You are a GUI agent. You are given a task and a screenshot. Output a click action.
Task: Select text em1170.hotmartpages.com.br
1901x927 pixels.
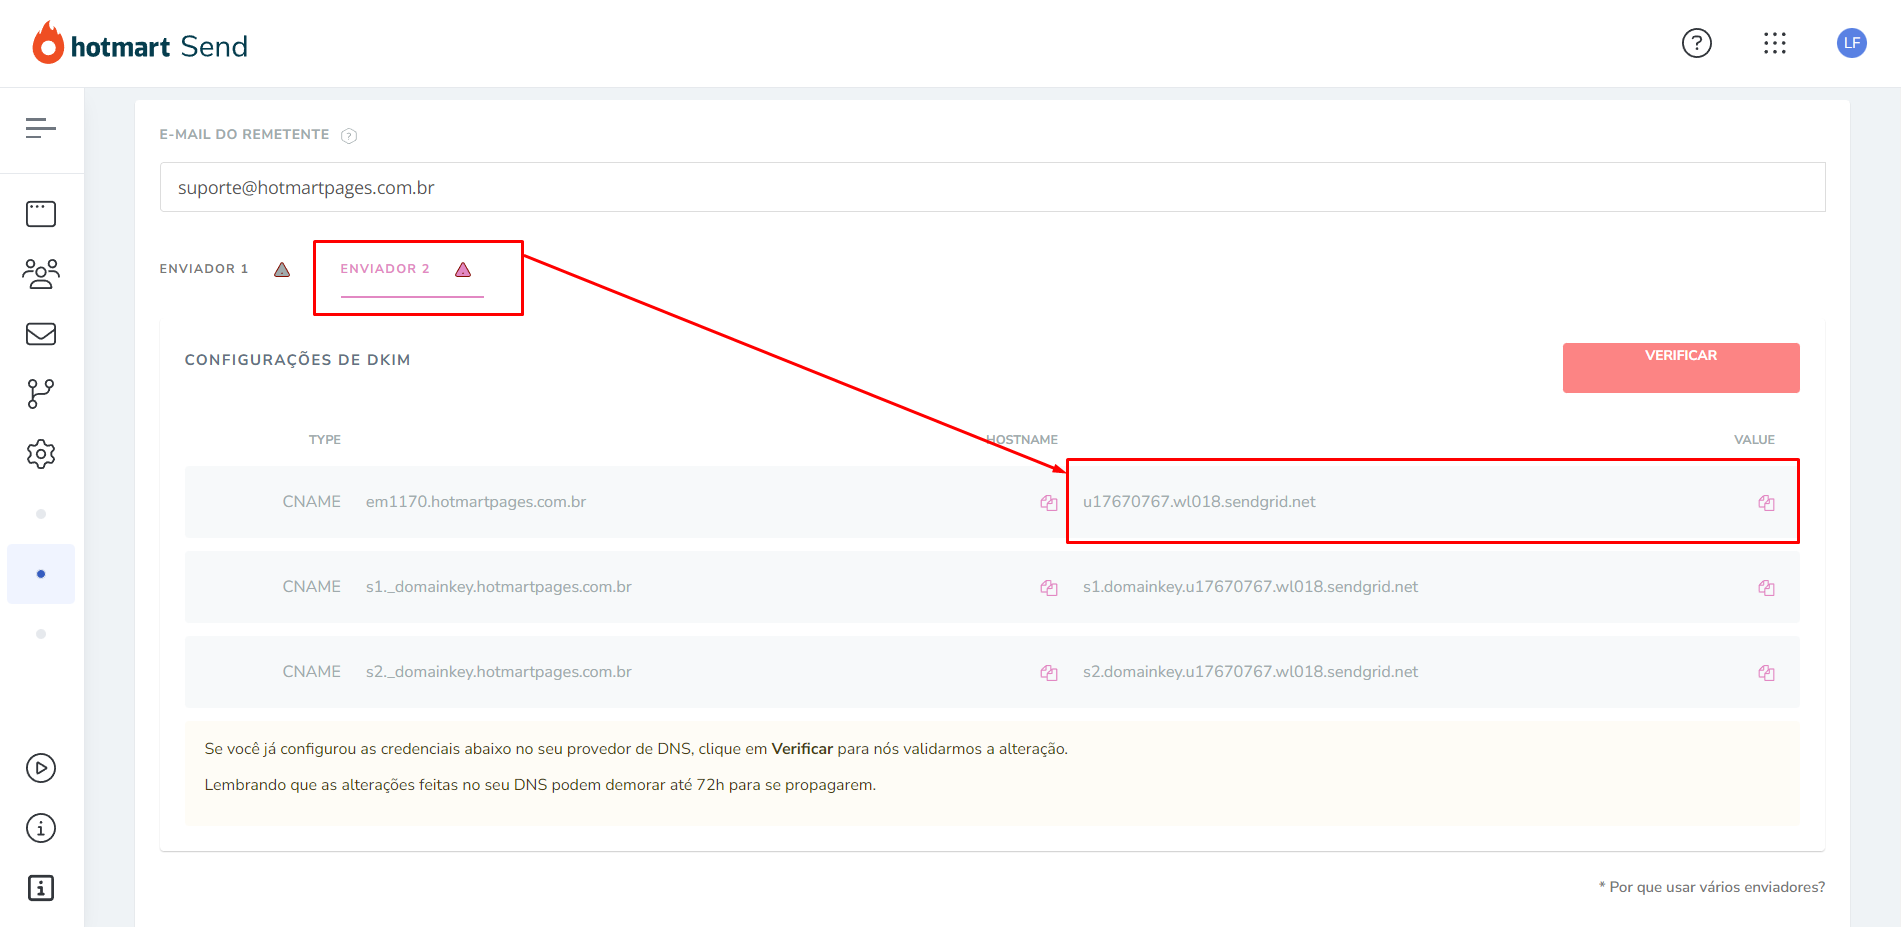click(476, 502)
